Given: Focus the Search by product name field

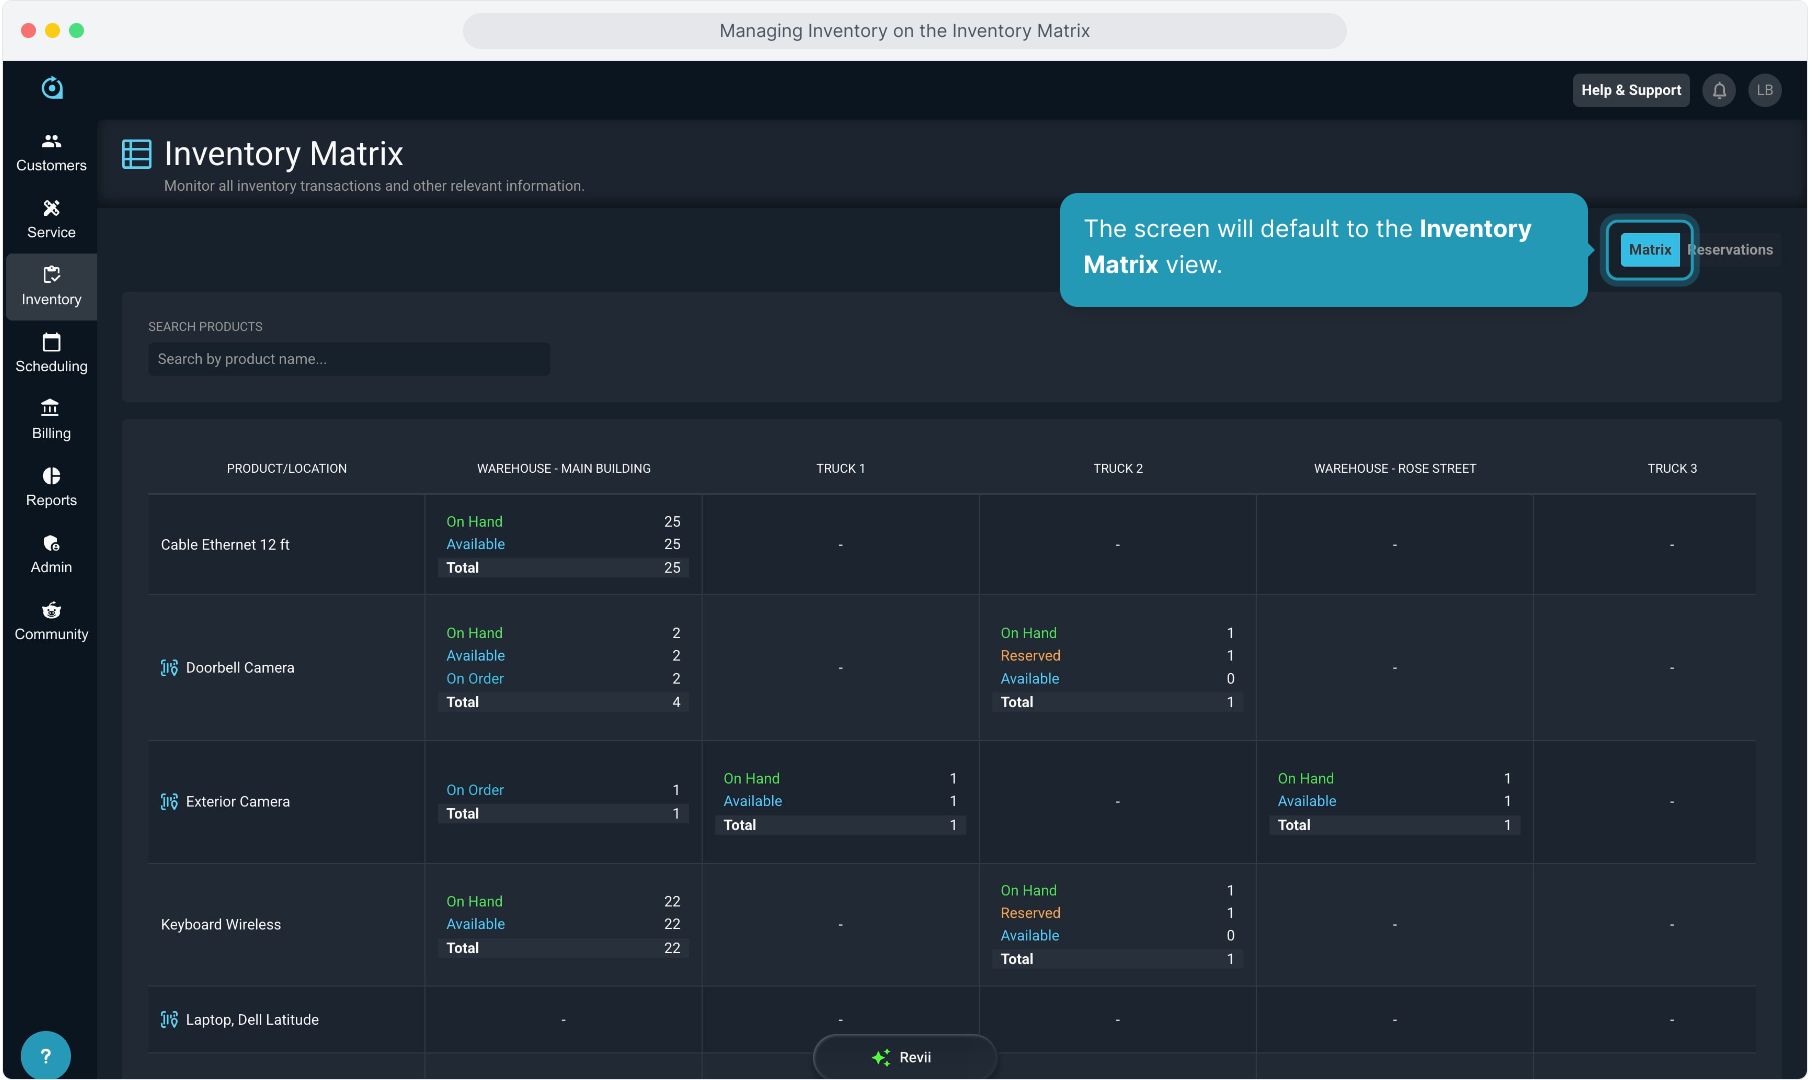Looking at the screenshot, I should [349, 359].
